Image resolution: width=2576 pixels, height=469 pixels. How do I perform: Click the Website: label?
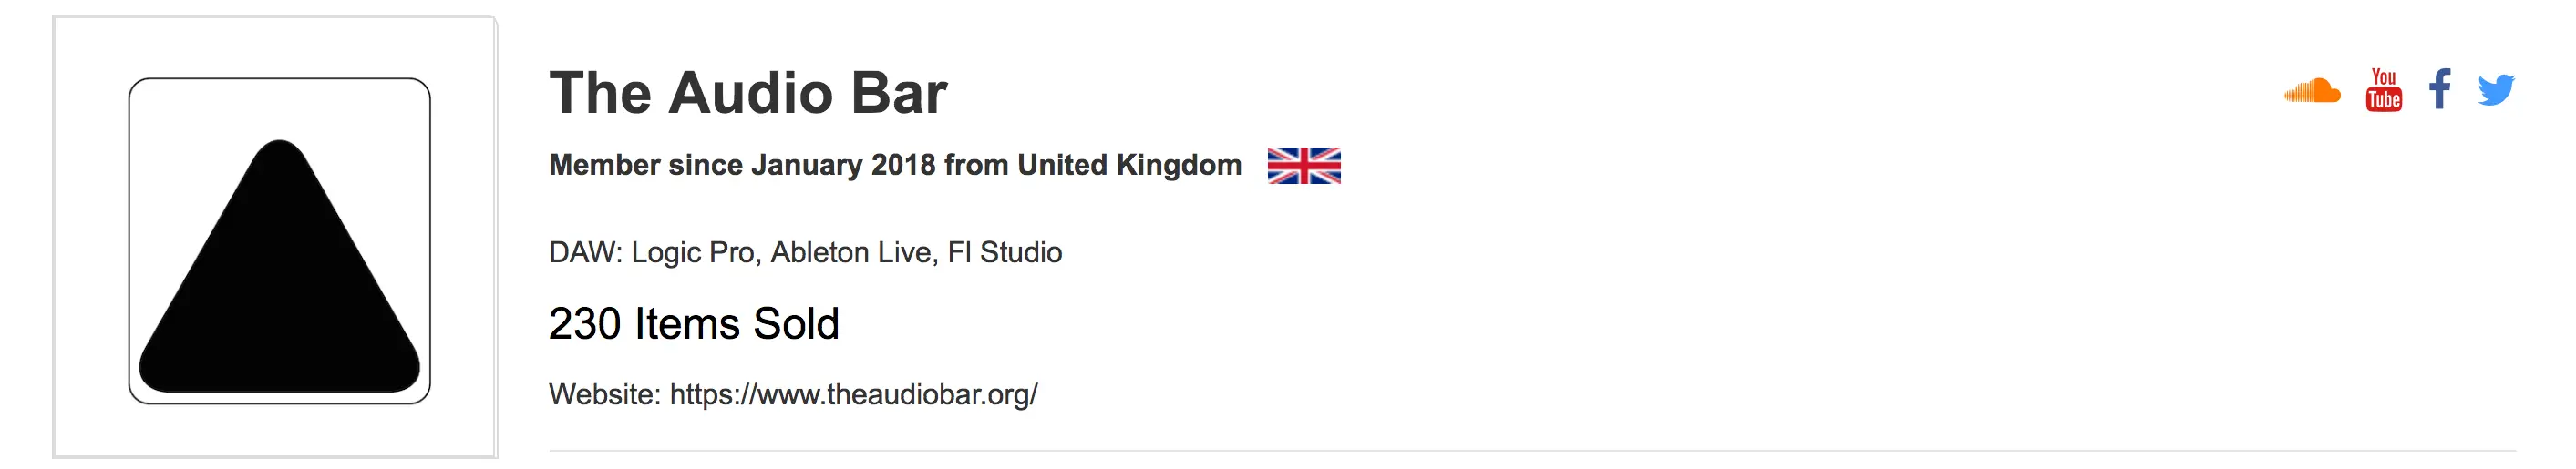(604, 395)
